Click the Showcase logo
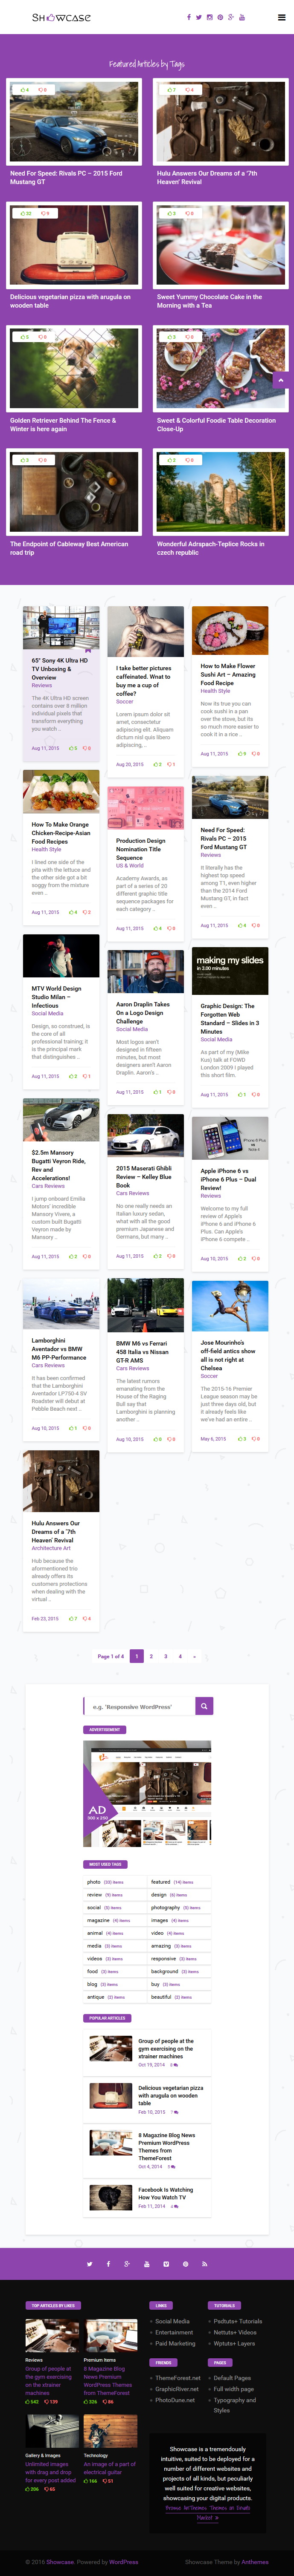Screen dimensions: 294x2576 pyautogui.click(x=61, y=17)
